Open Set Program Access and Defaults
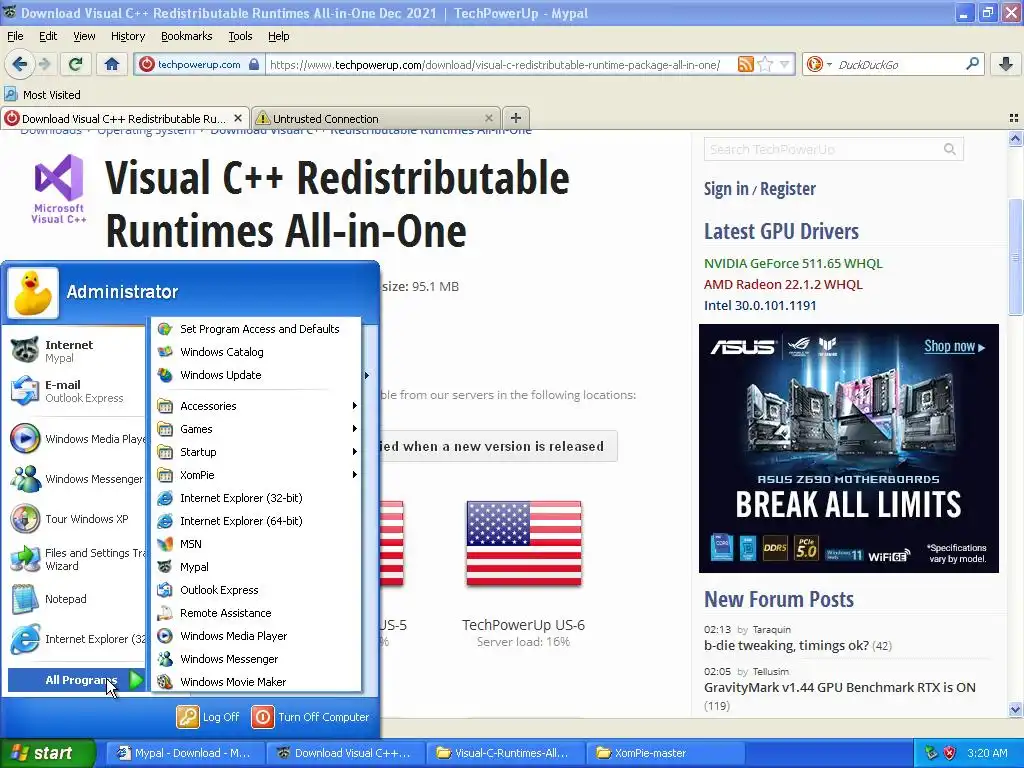 point(256,329)
